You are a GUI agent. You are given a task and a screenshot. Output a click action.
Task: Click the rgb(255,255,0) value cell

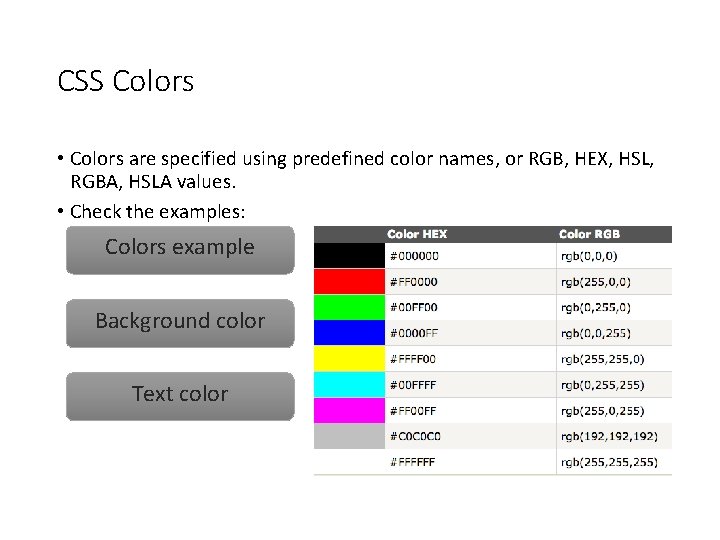pyautogui.click(x=602, y=359)
